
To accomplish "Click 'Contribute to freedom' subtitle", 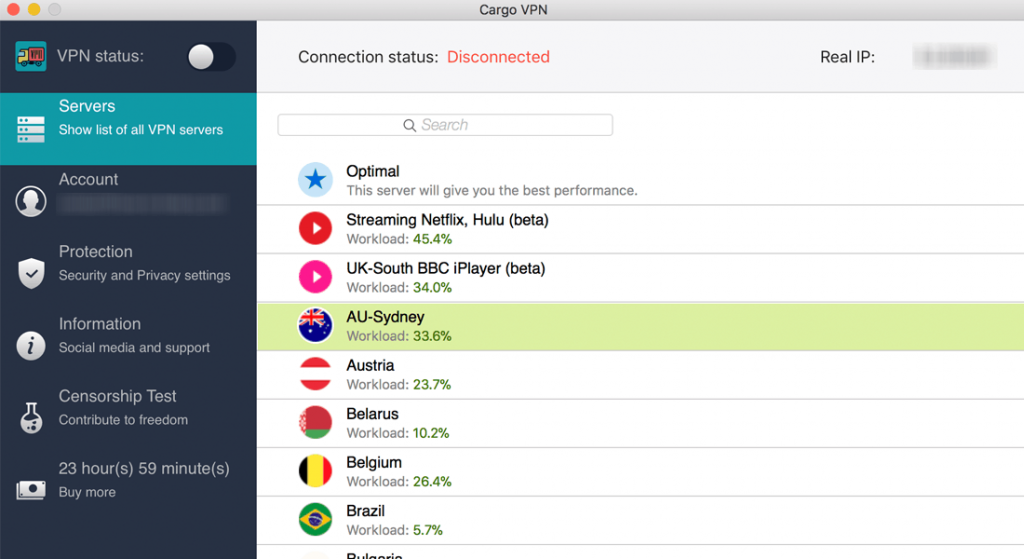I will [123, 420].
